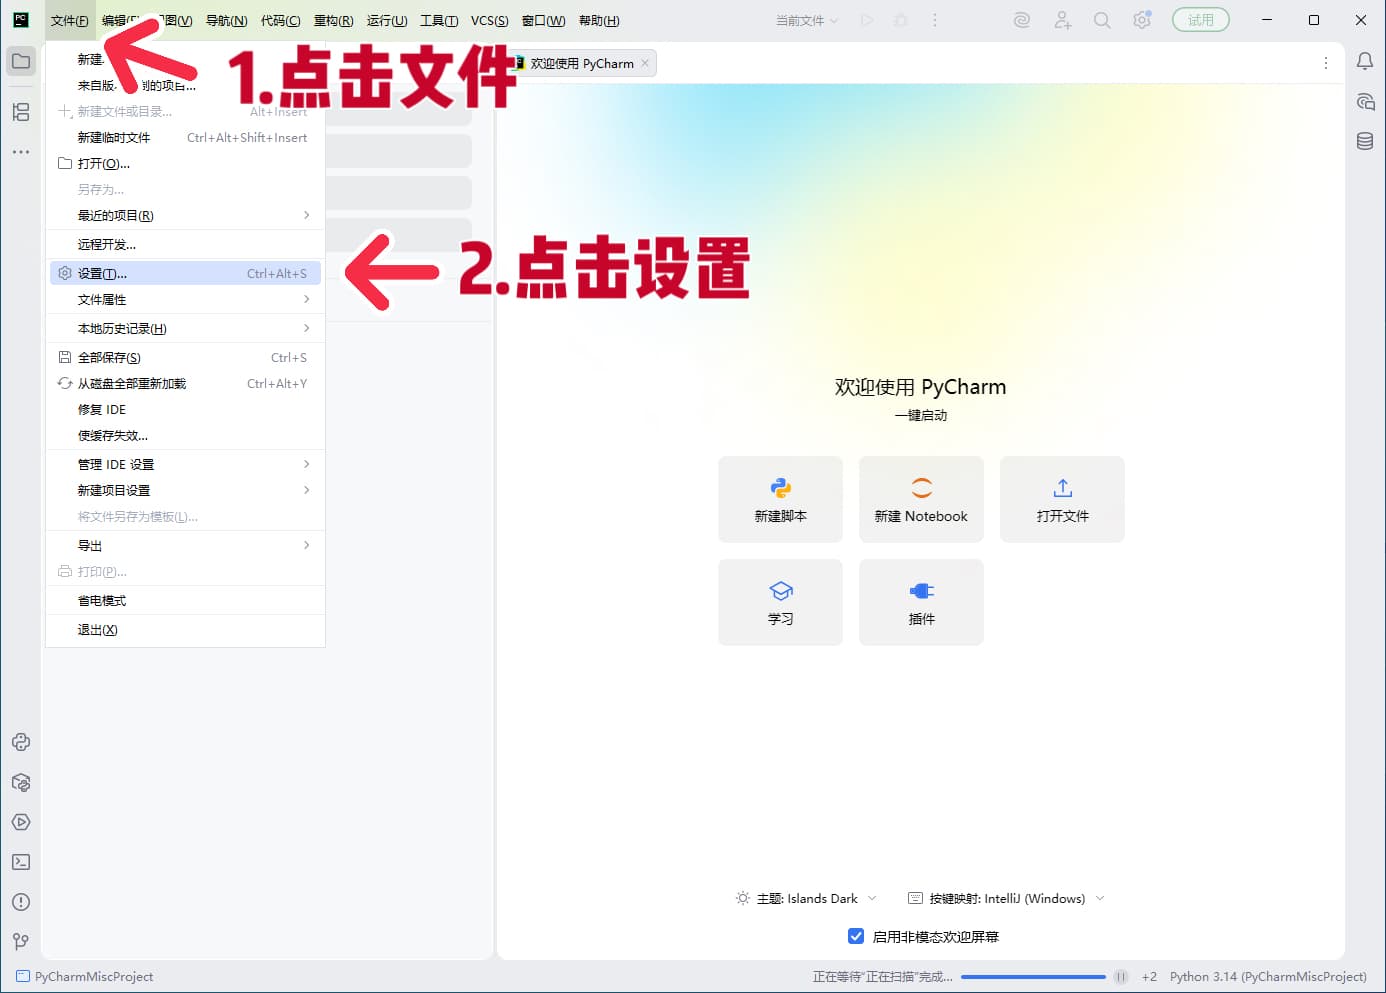Open the Terminal tool window icon
Viewport: 1386px width, 993px height.
point(21,862)
